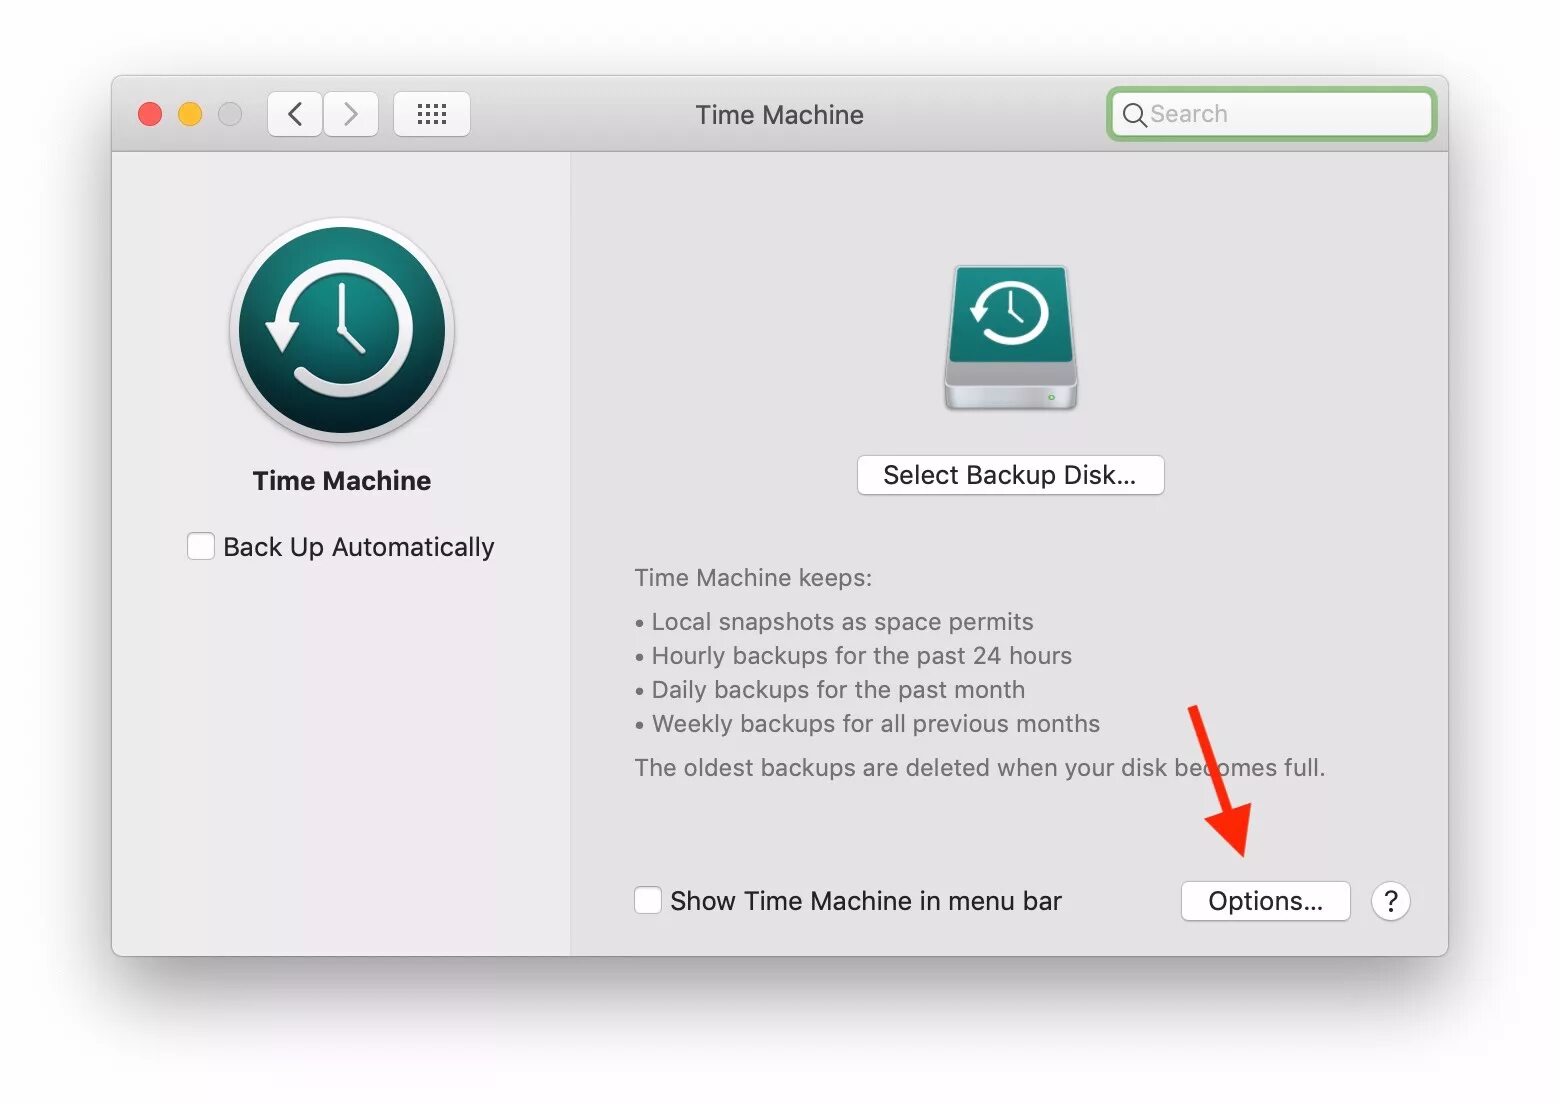Show all preferences with the grid button
Image resolution: width=1560 pixels, height=1104 pixels.
pyautogui.click(x=432, y=114)
